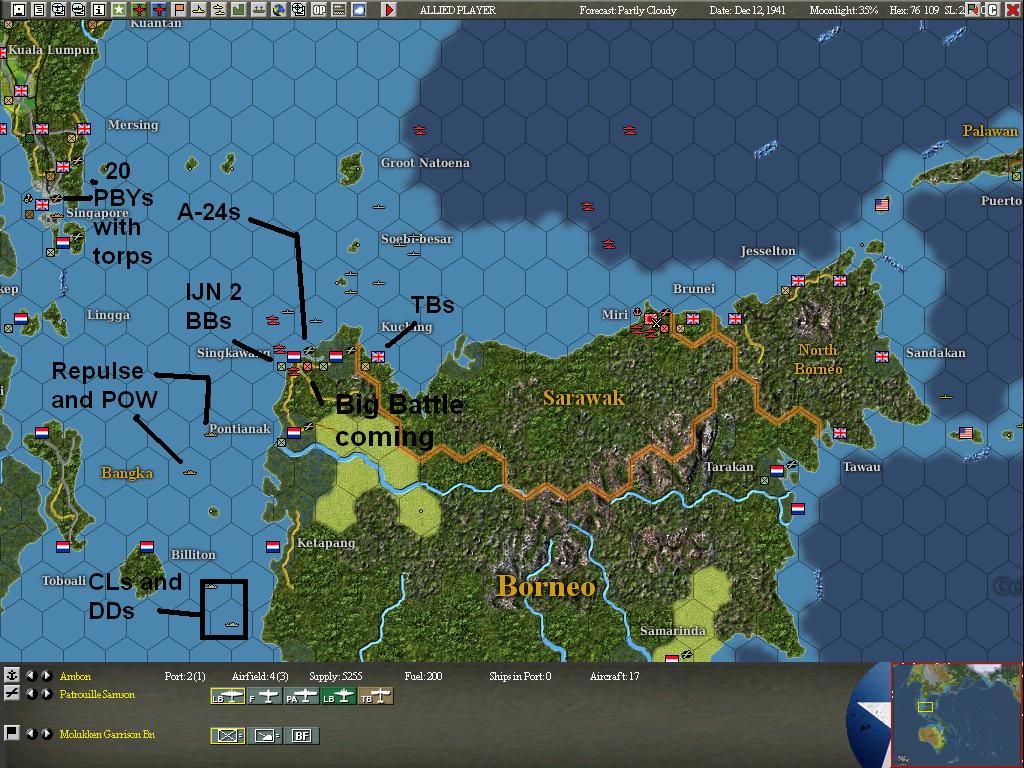Select the F fighter air unit
The width and height of the screenshot is (1024, 768).
point(264,697)
